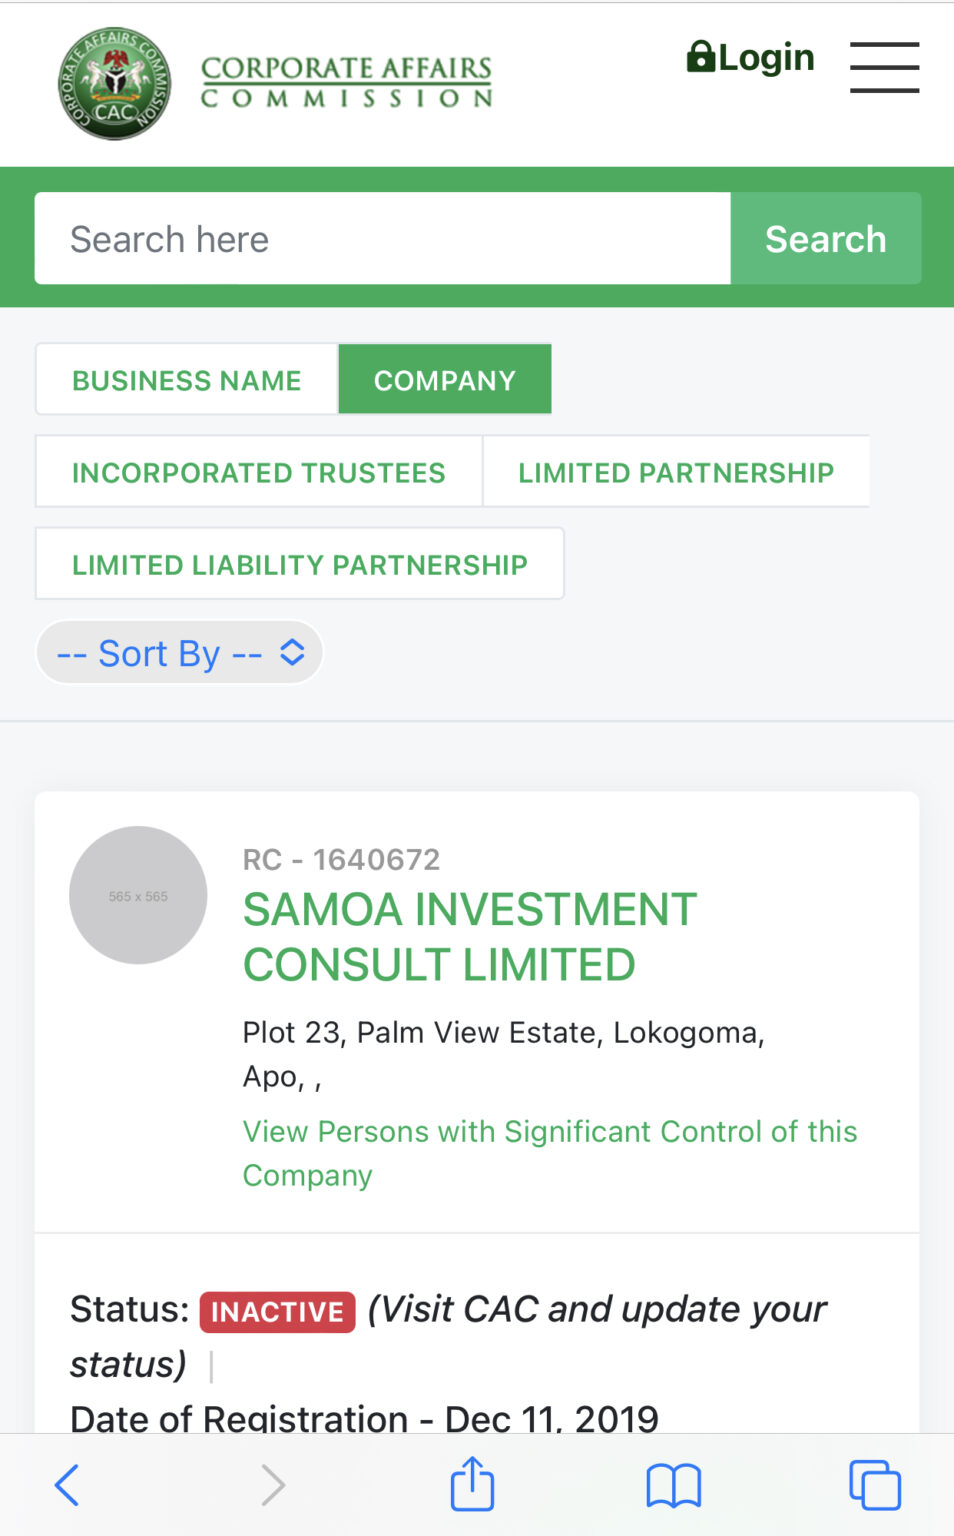This screenshot has height=1536, width=954.
Task: Open the Share sheet icon
Action: [x=472, y=1483]
